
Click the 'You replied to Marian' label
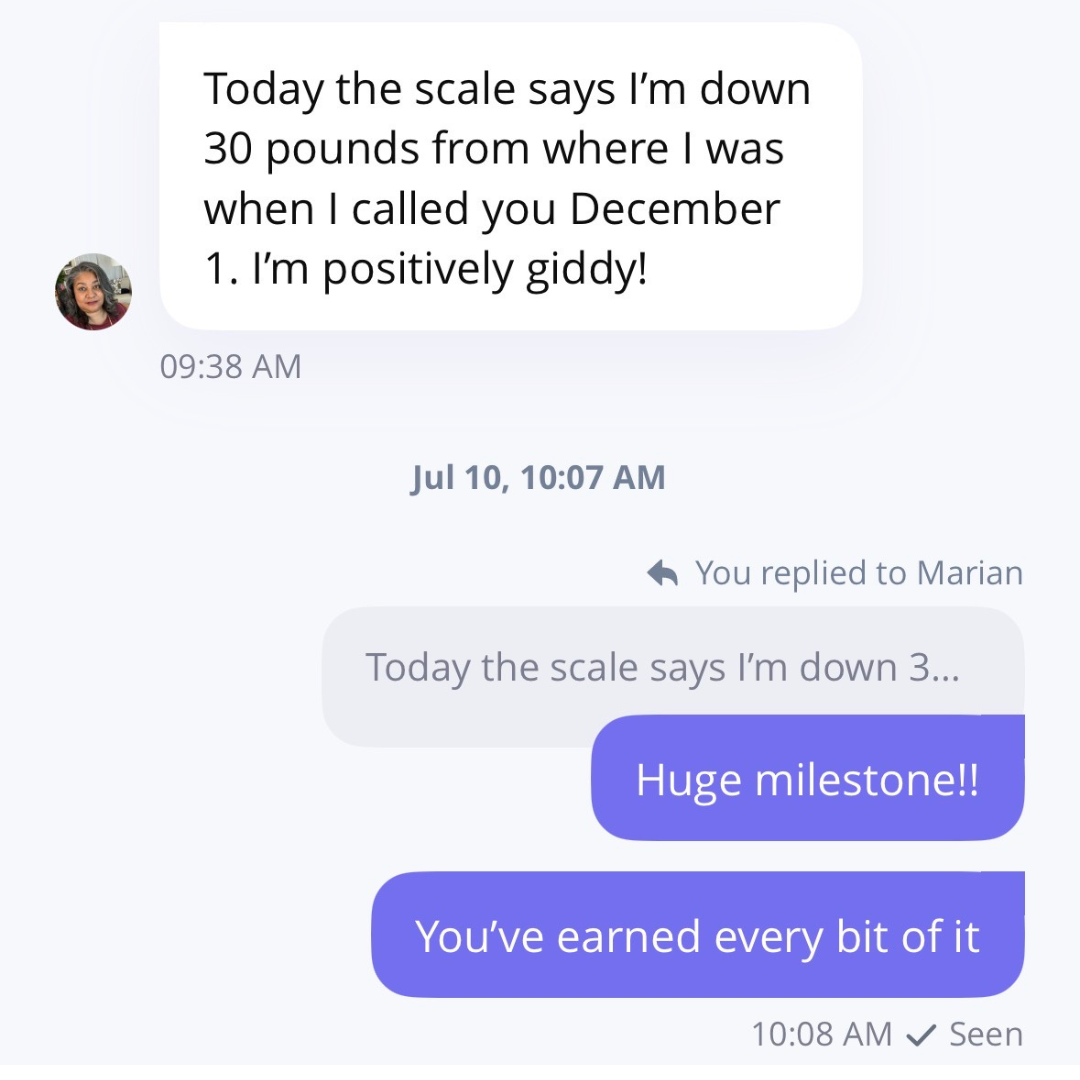coord(859,573)
